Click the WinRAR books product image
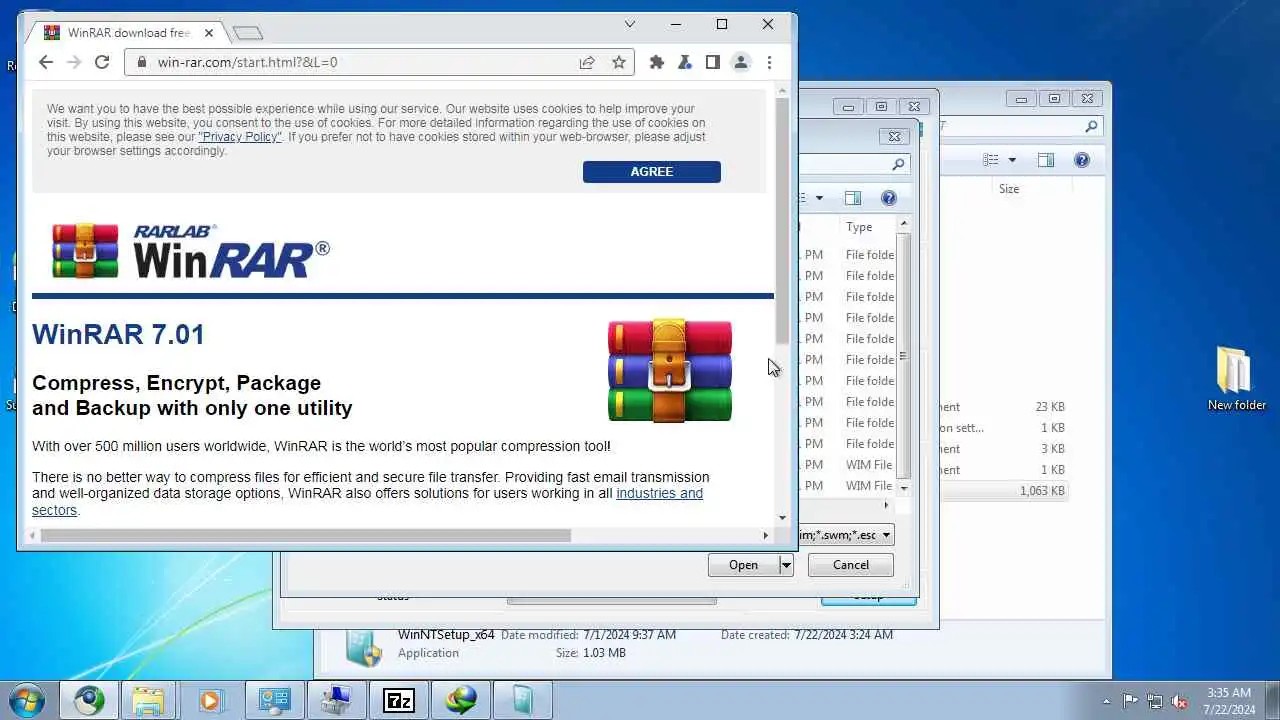Screen dimensions: 1280x720 (670, 370)
